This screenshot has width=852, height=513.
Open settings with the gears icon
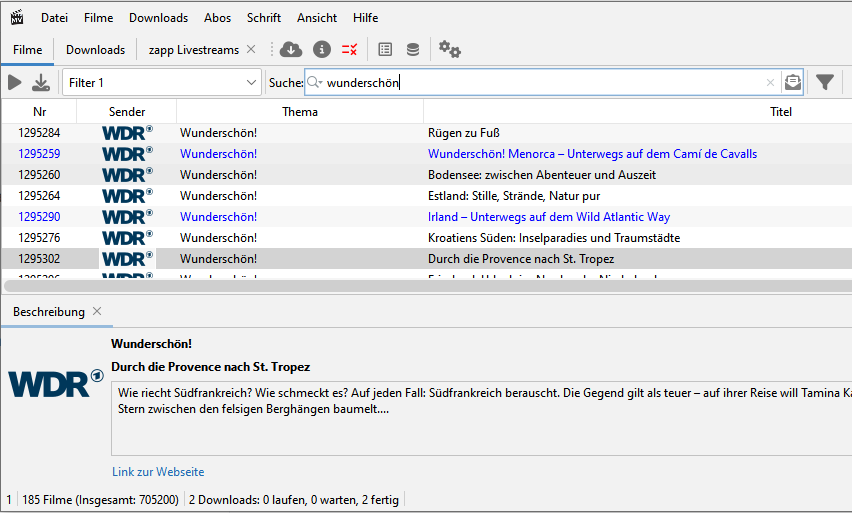click(449, 49)
